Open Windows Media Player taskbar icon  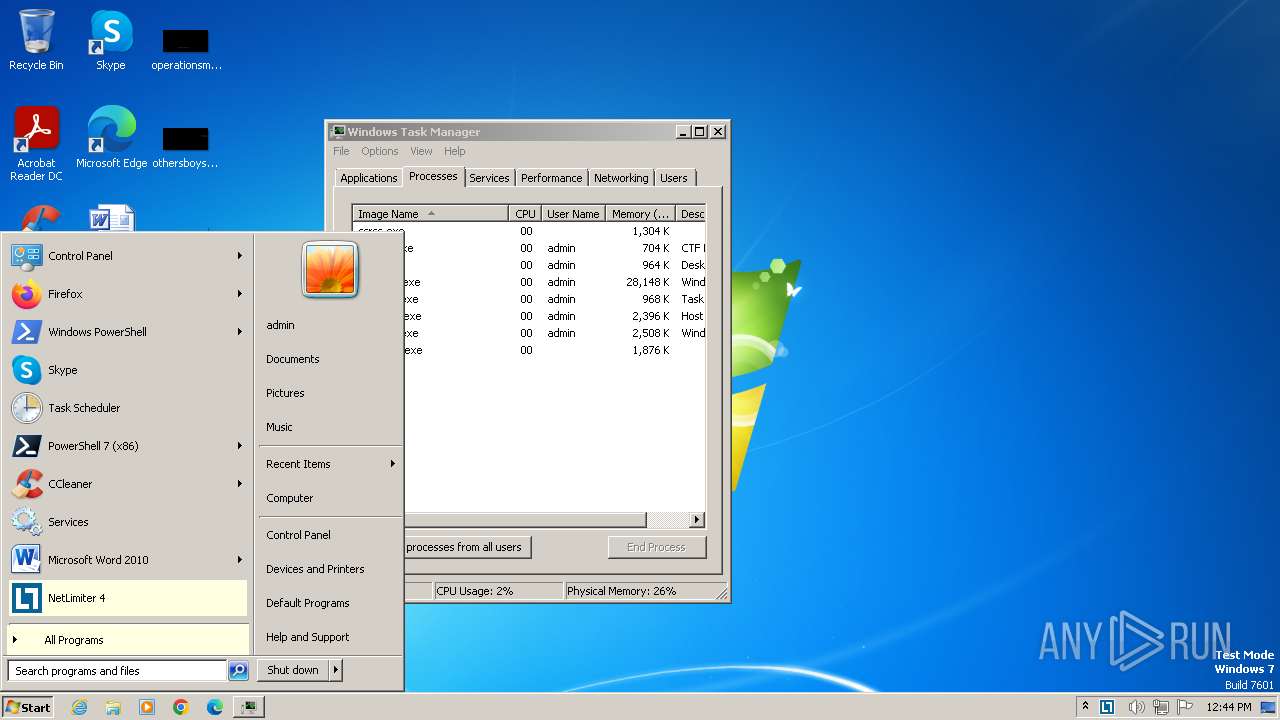(147, 707)
